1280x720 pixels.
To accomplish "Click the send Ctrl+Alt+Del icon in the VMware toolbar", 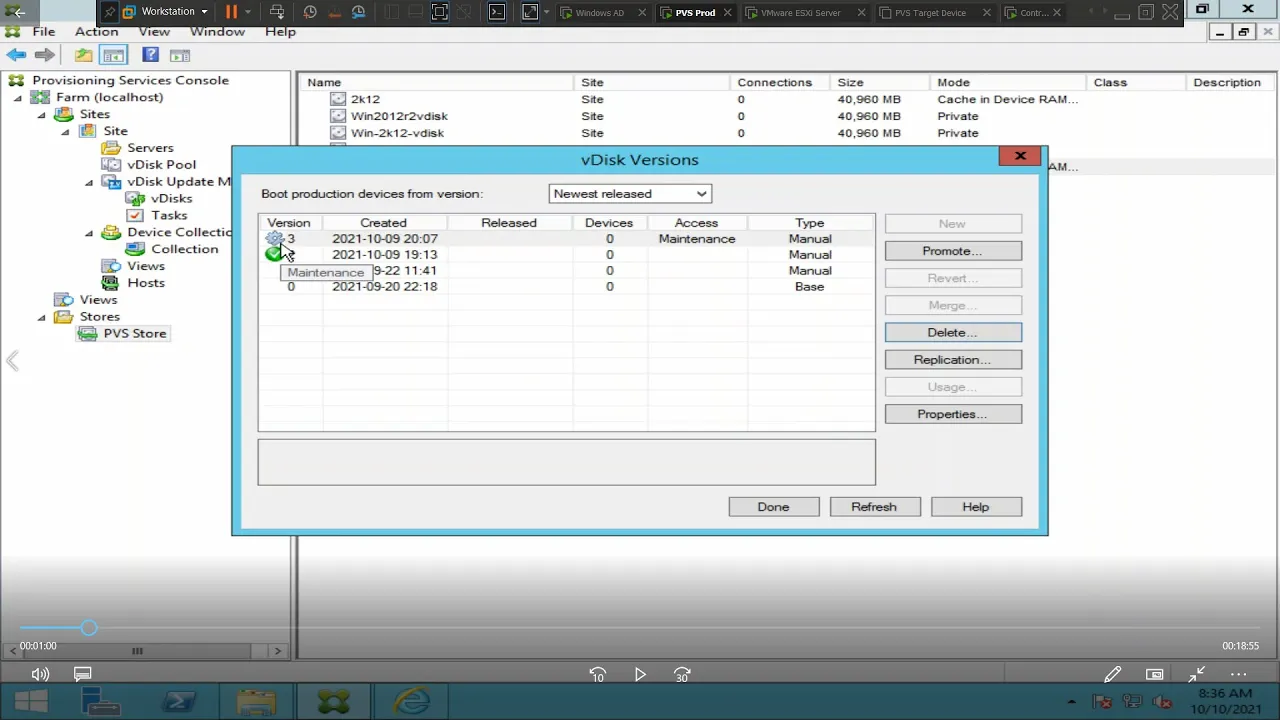I will (x=277, y=12).
